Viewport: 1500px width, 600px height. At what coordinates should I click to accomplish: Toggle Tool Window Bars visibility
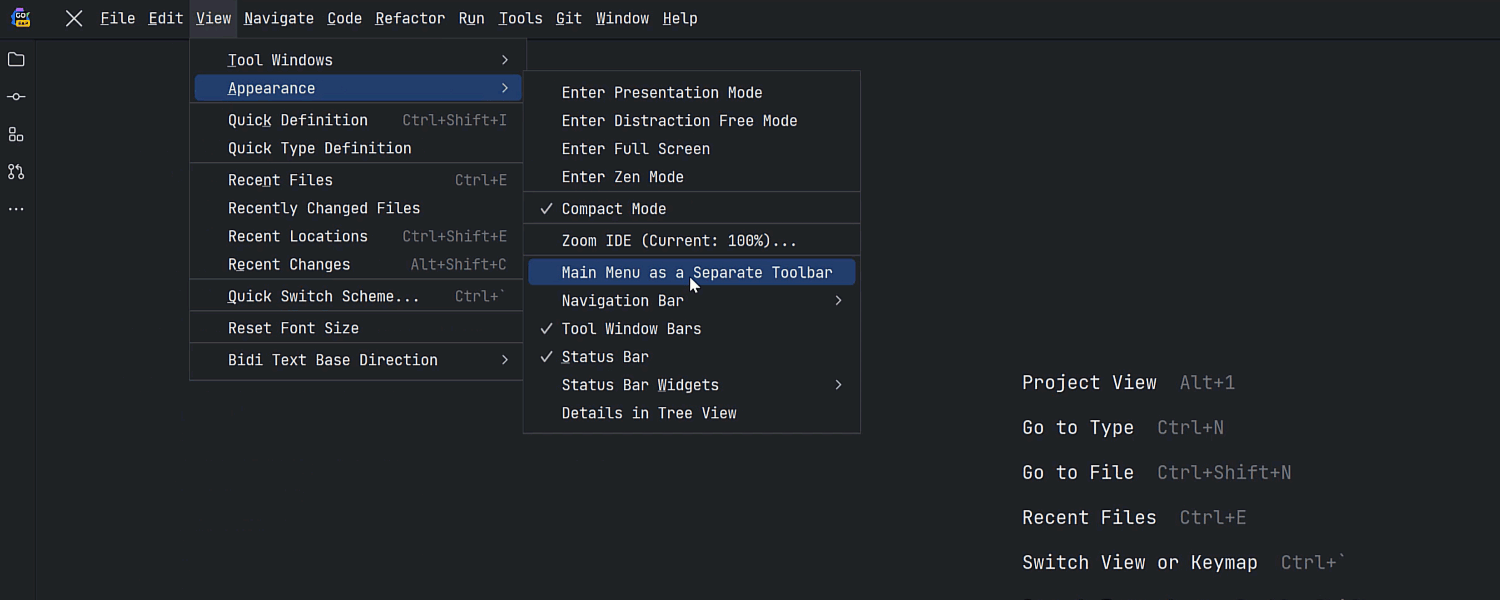click(631, 329)
